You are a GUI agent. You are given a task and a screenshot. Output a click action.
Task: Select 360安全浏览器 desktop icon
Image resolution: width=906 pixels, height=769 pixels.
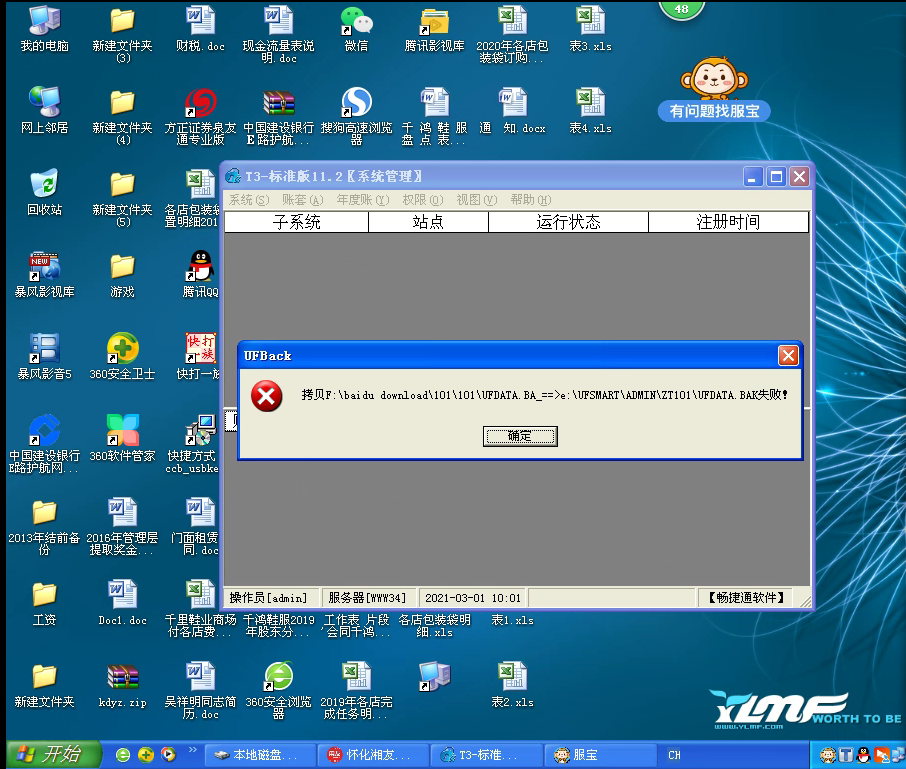279,690
